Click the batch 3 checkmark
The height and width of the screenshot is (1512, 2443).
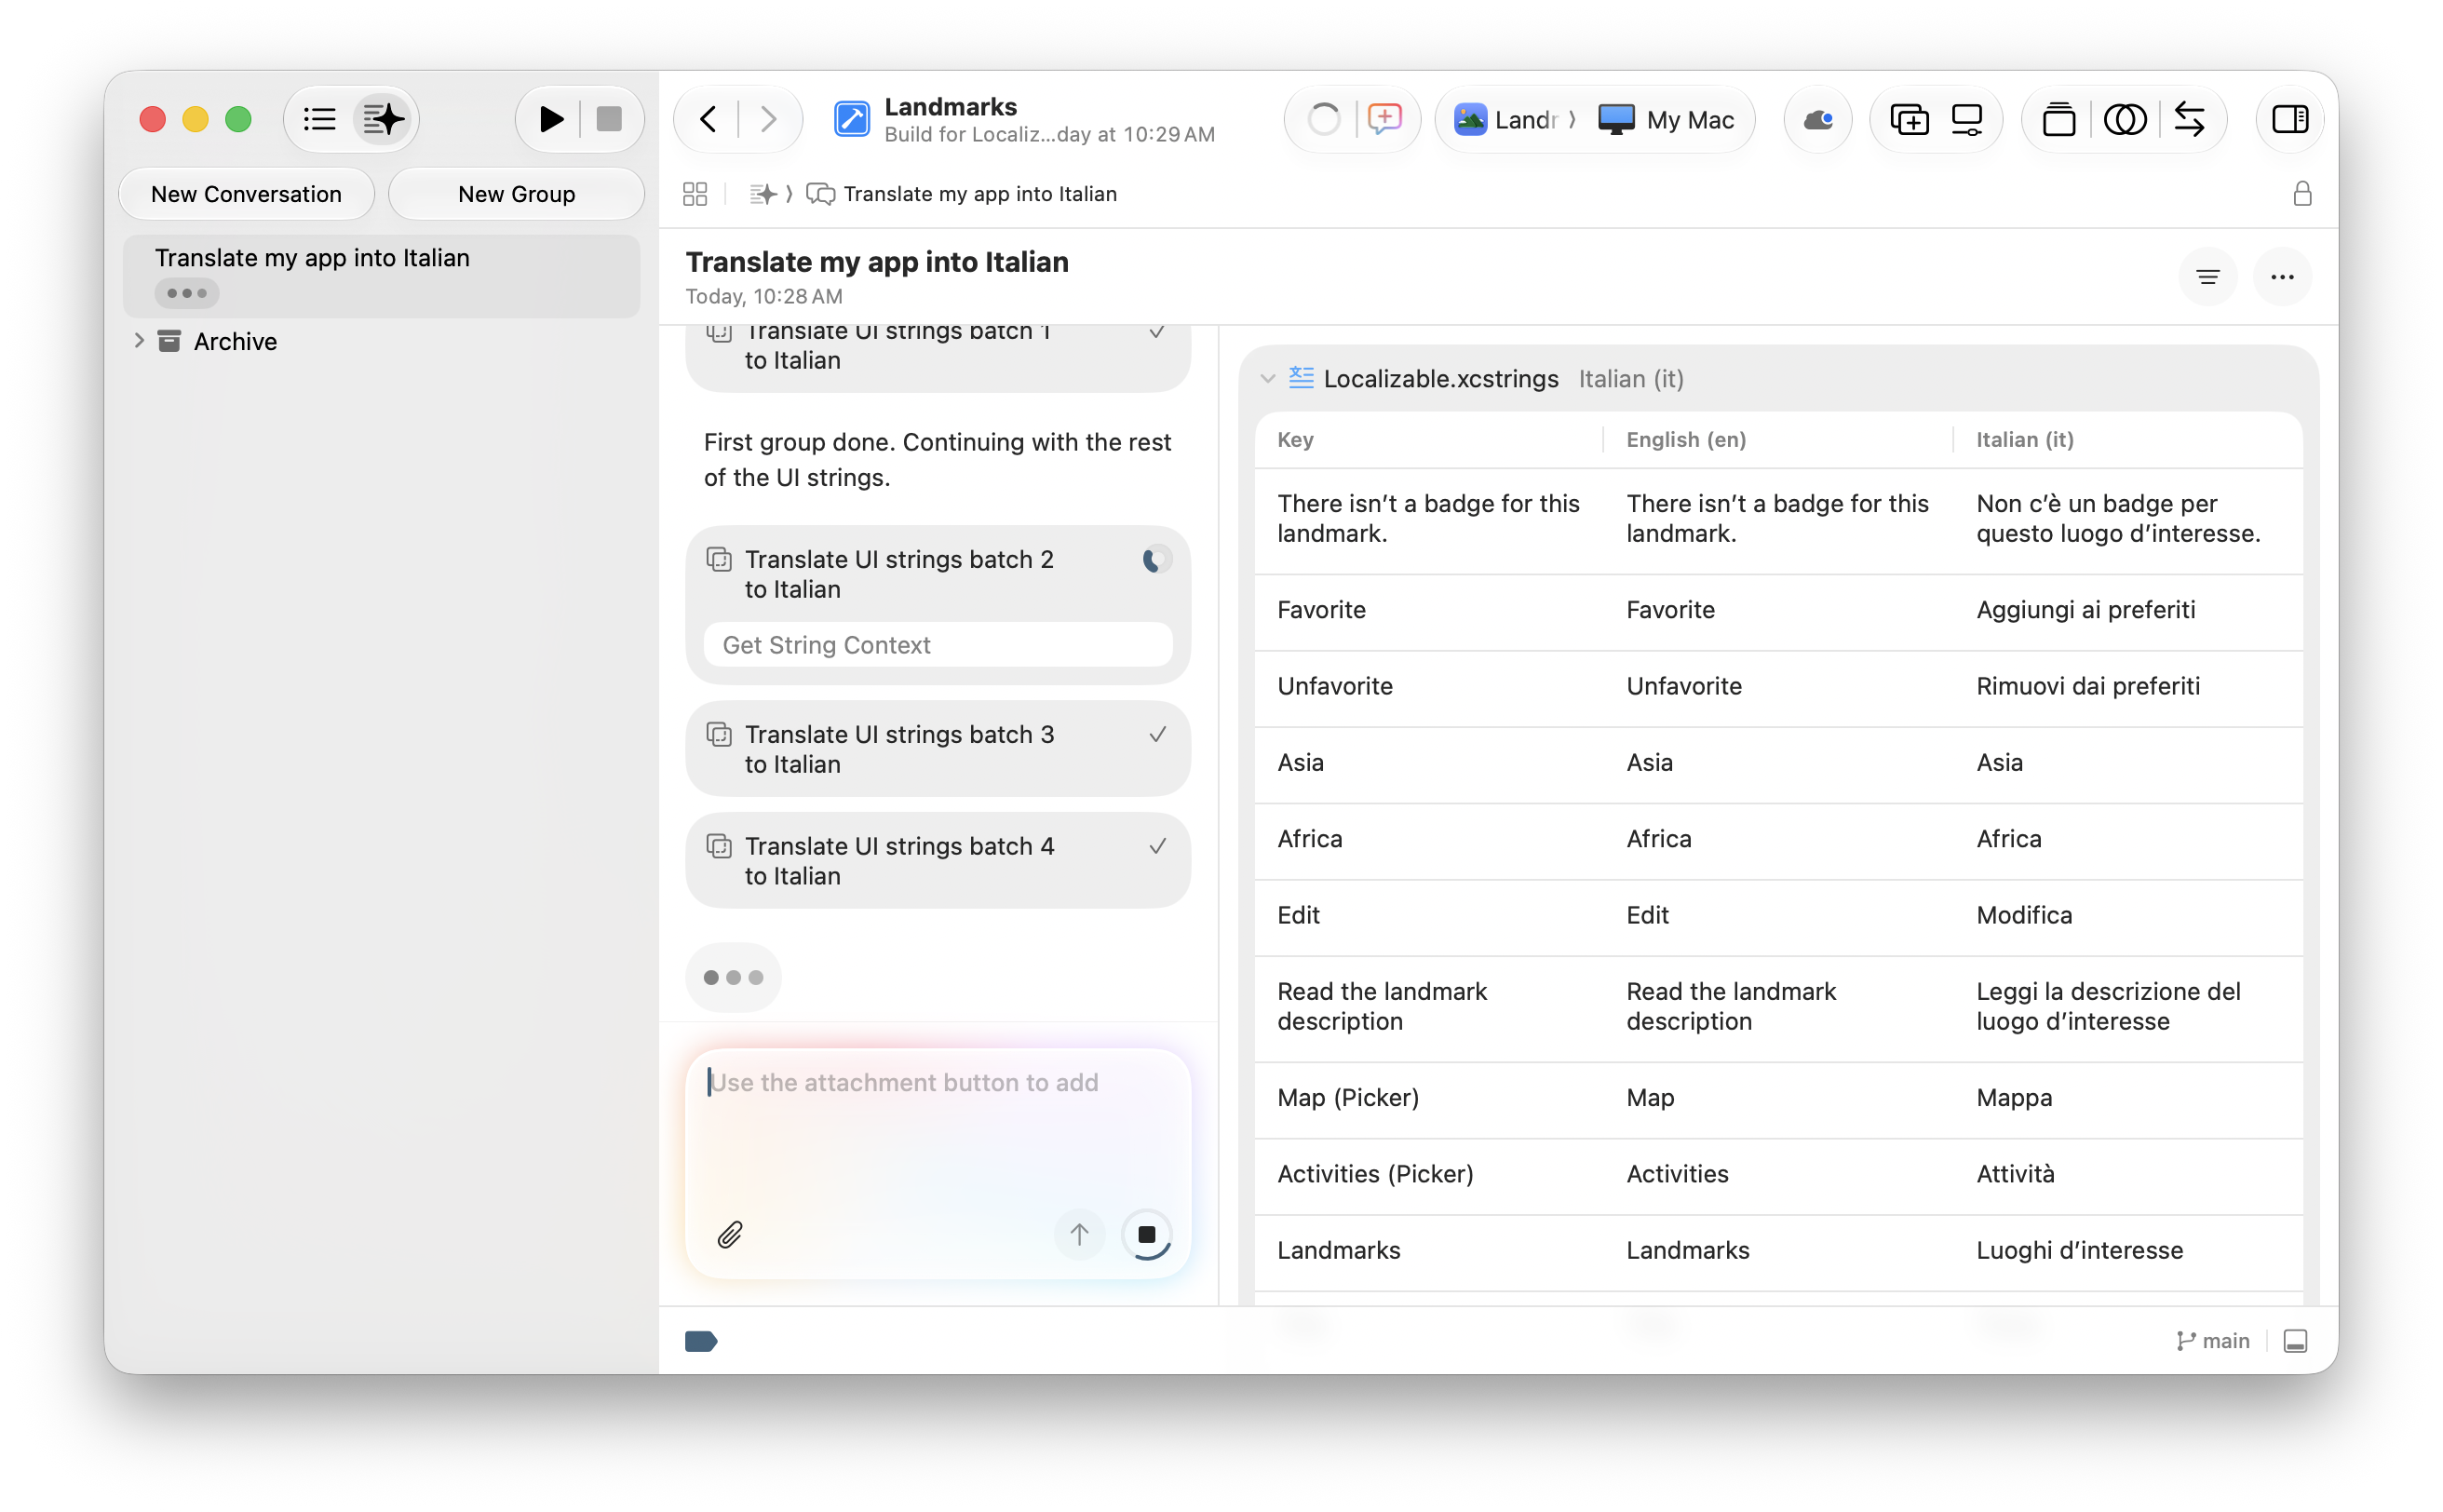click(x=1157, y=735)
